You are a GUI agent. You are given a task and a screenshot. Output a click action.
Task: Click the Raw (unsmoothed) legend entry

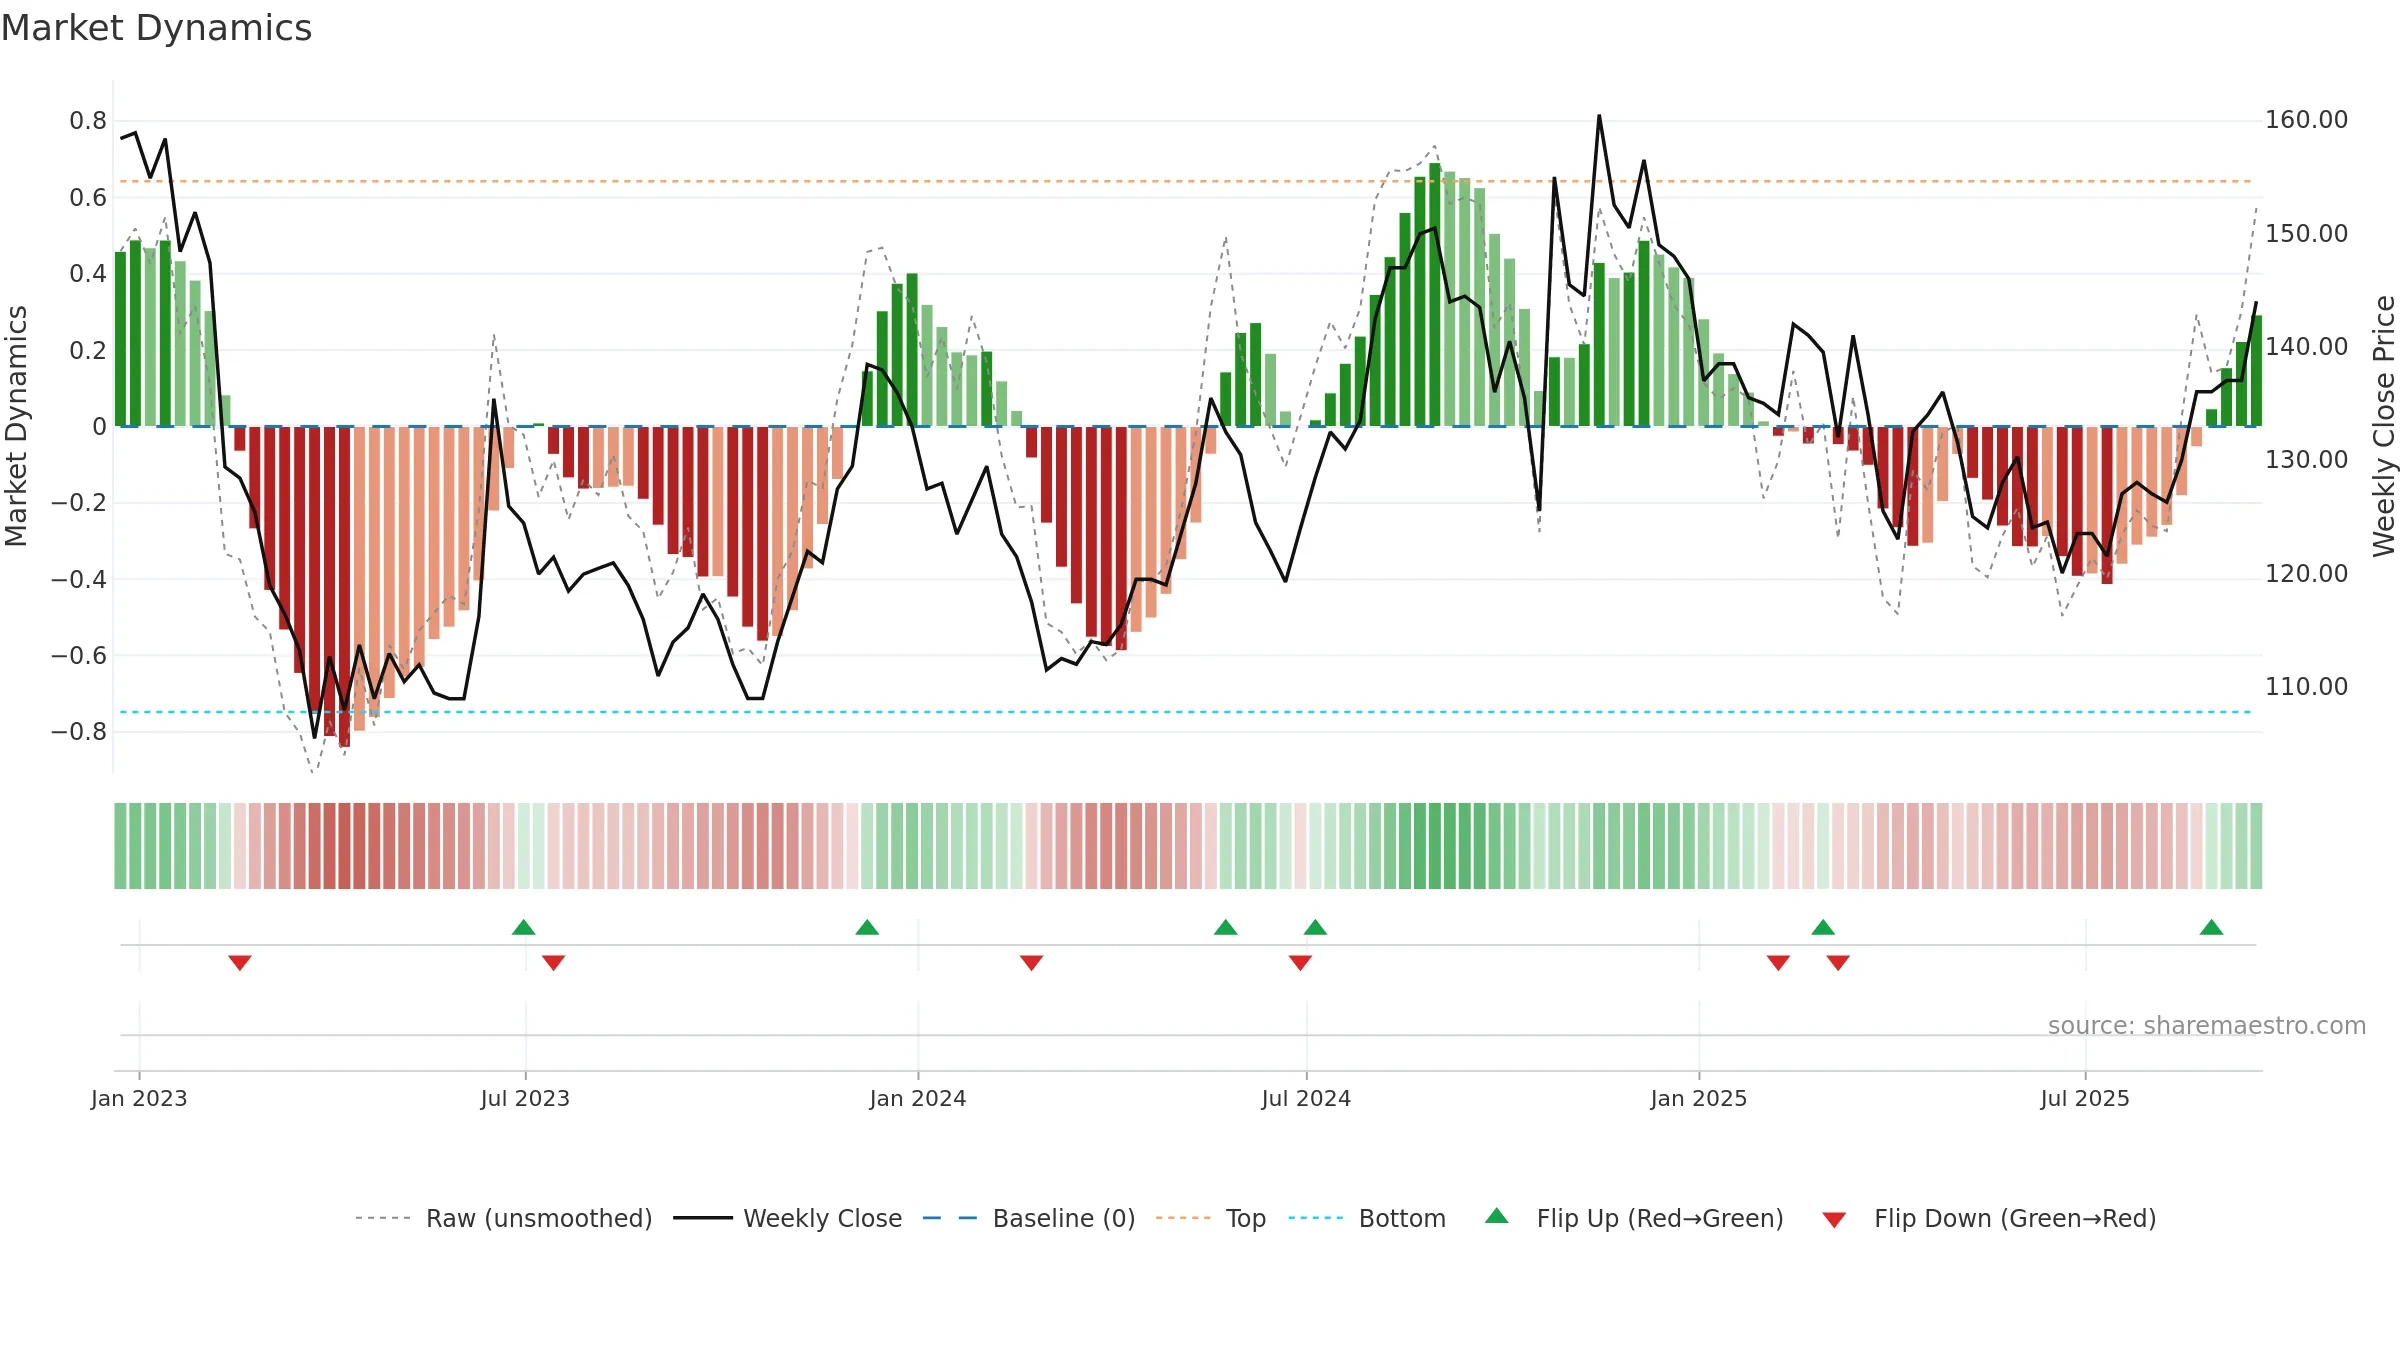(x=503, y=1218)
